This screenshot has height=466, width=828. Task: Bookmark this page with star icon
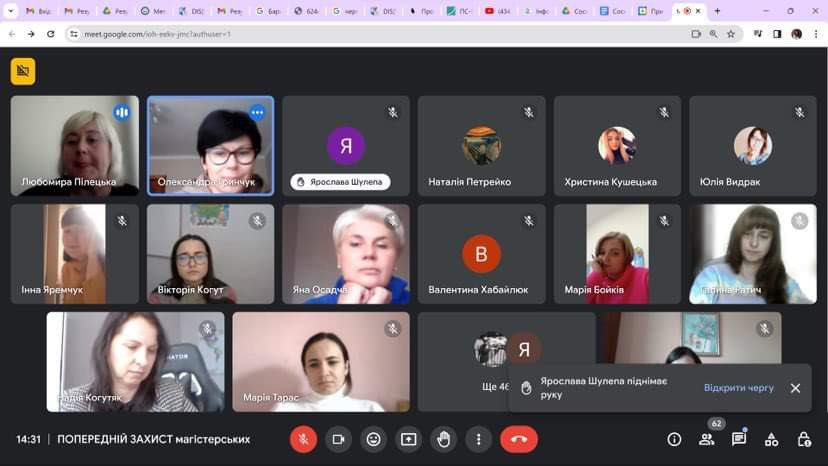click(x=731, y=33)
